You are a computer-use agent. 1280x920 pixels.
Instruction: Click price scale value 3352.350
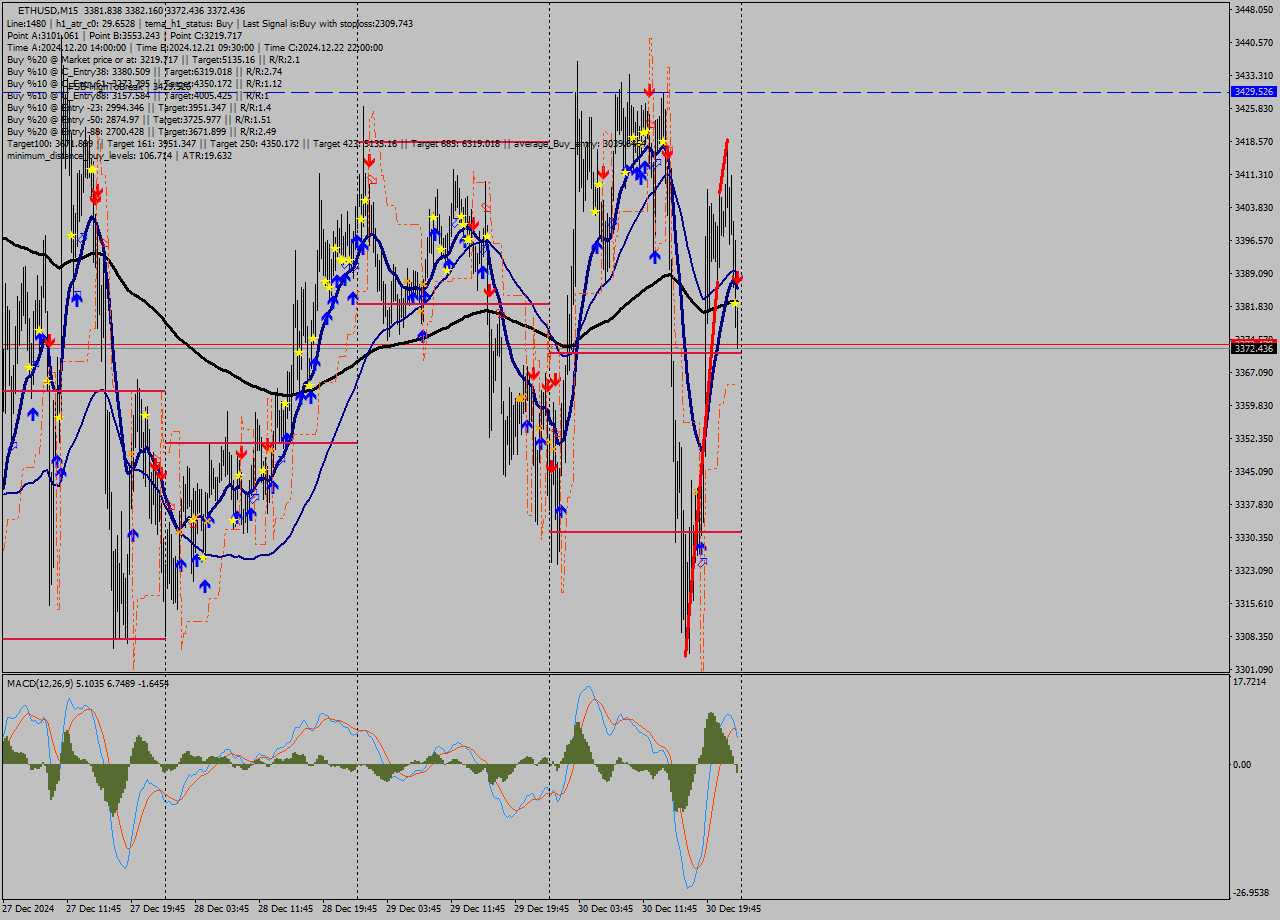coord(1253,438)
